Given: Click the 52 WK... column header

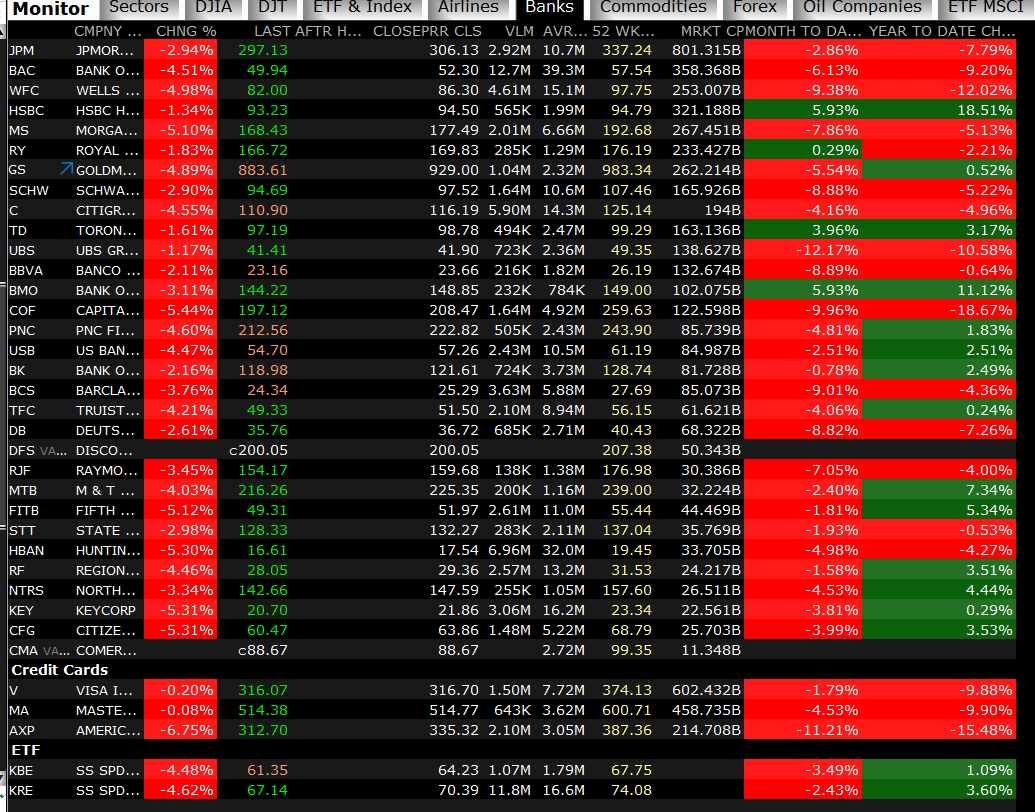Looking at the screenshot, I should [x=623, y=31].
